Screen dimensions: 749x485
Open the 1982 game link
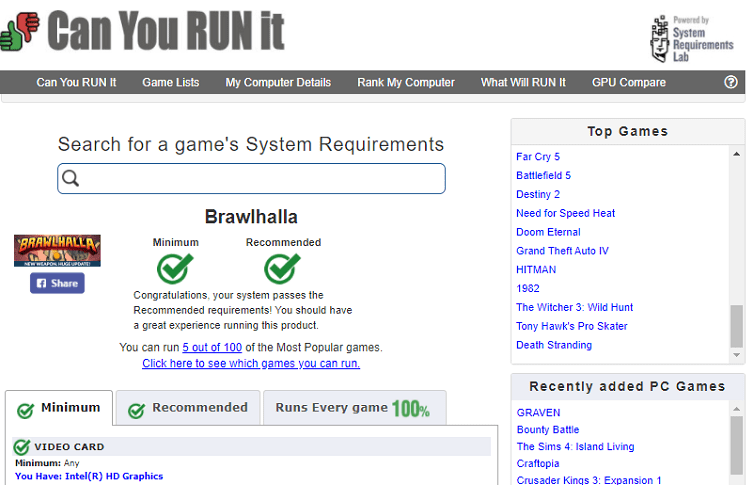pyautogui.click(x=528, y=289)
